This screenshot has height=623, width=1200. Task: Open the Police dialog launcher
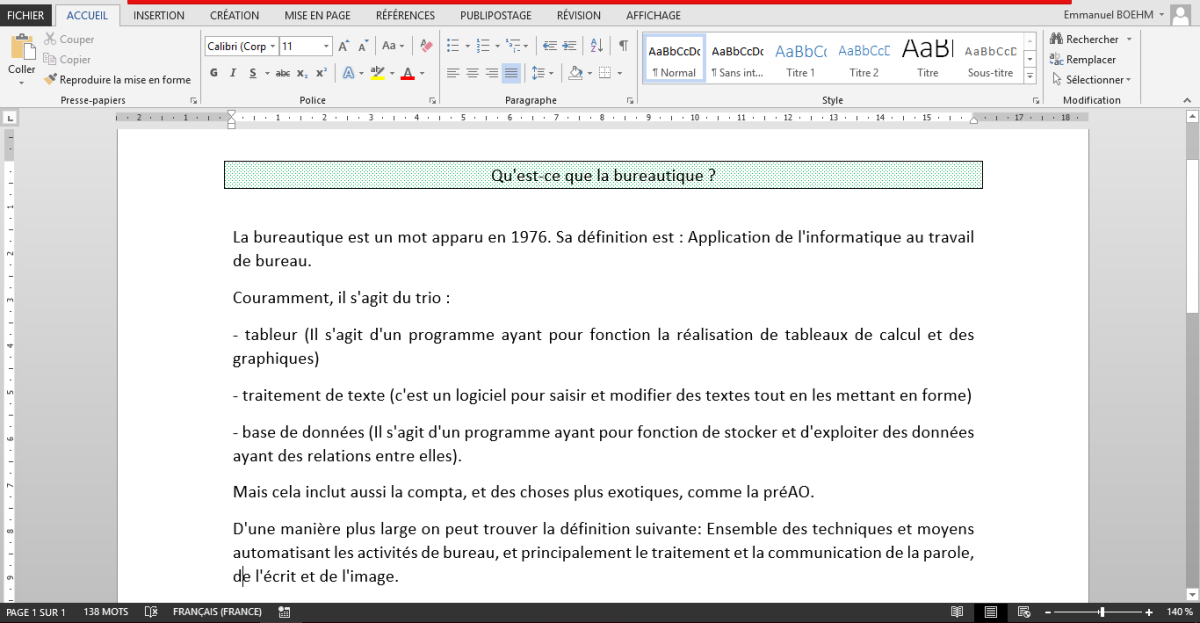click(x=432, y=101)
